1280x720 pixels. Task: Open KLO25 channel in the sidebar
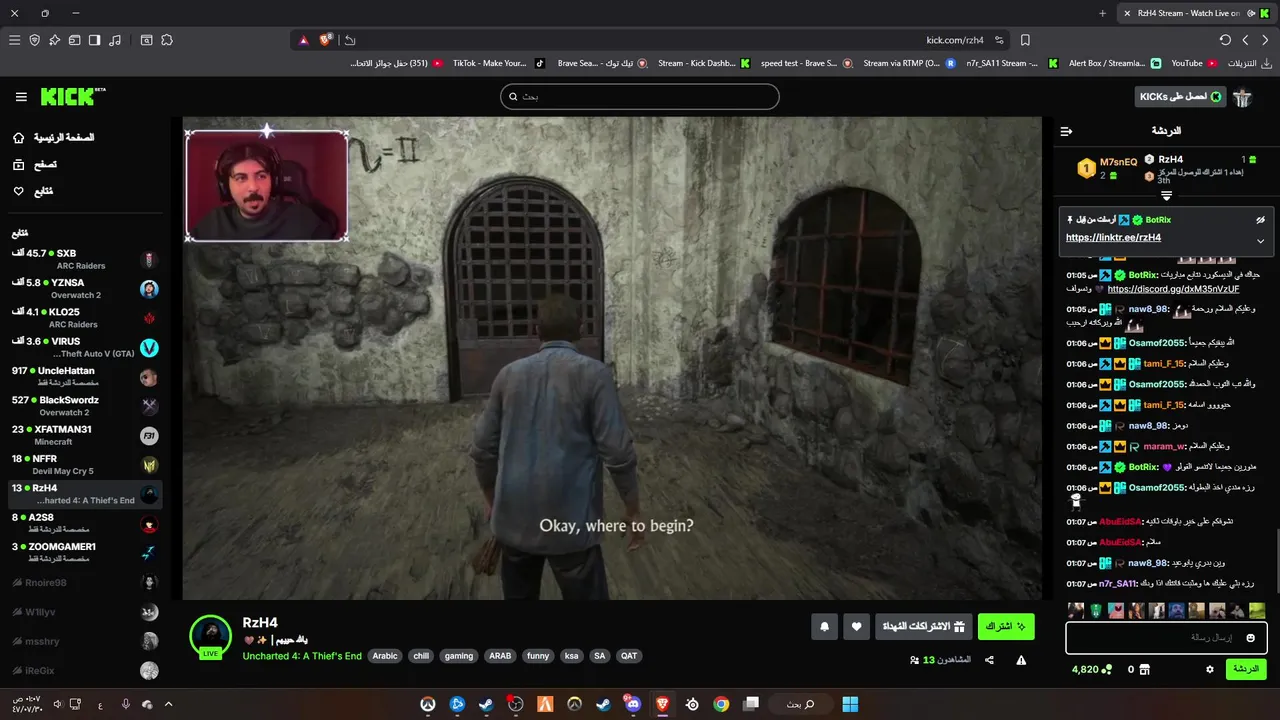[85, 318]
